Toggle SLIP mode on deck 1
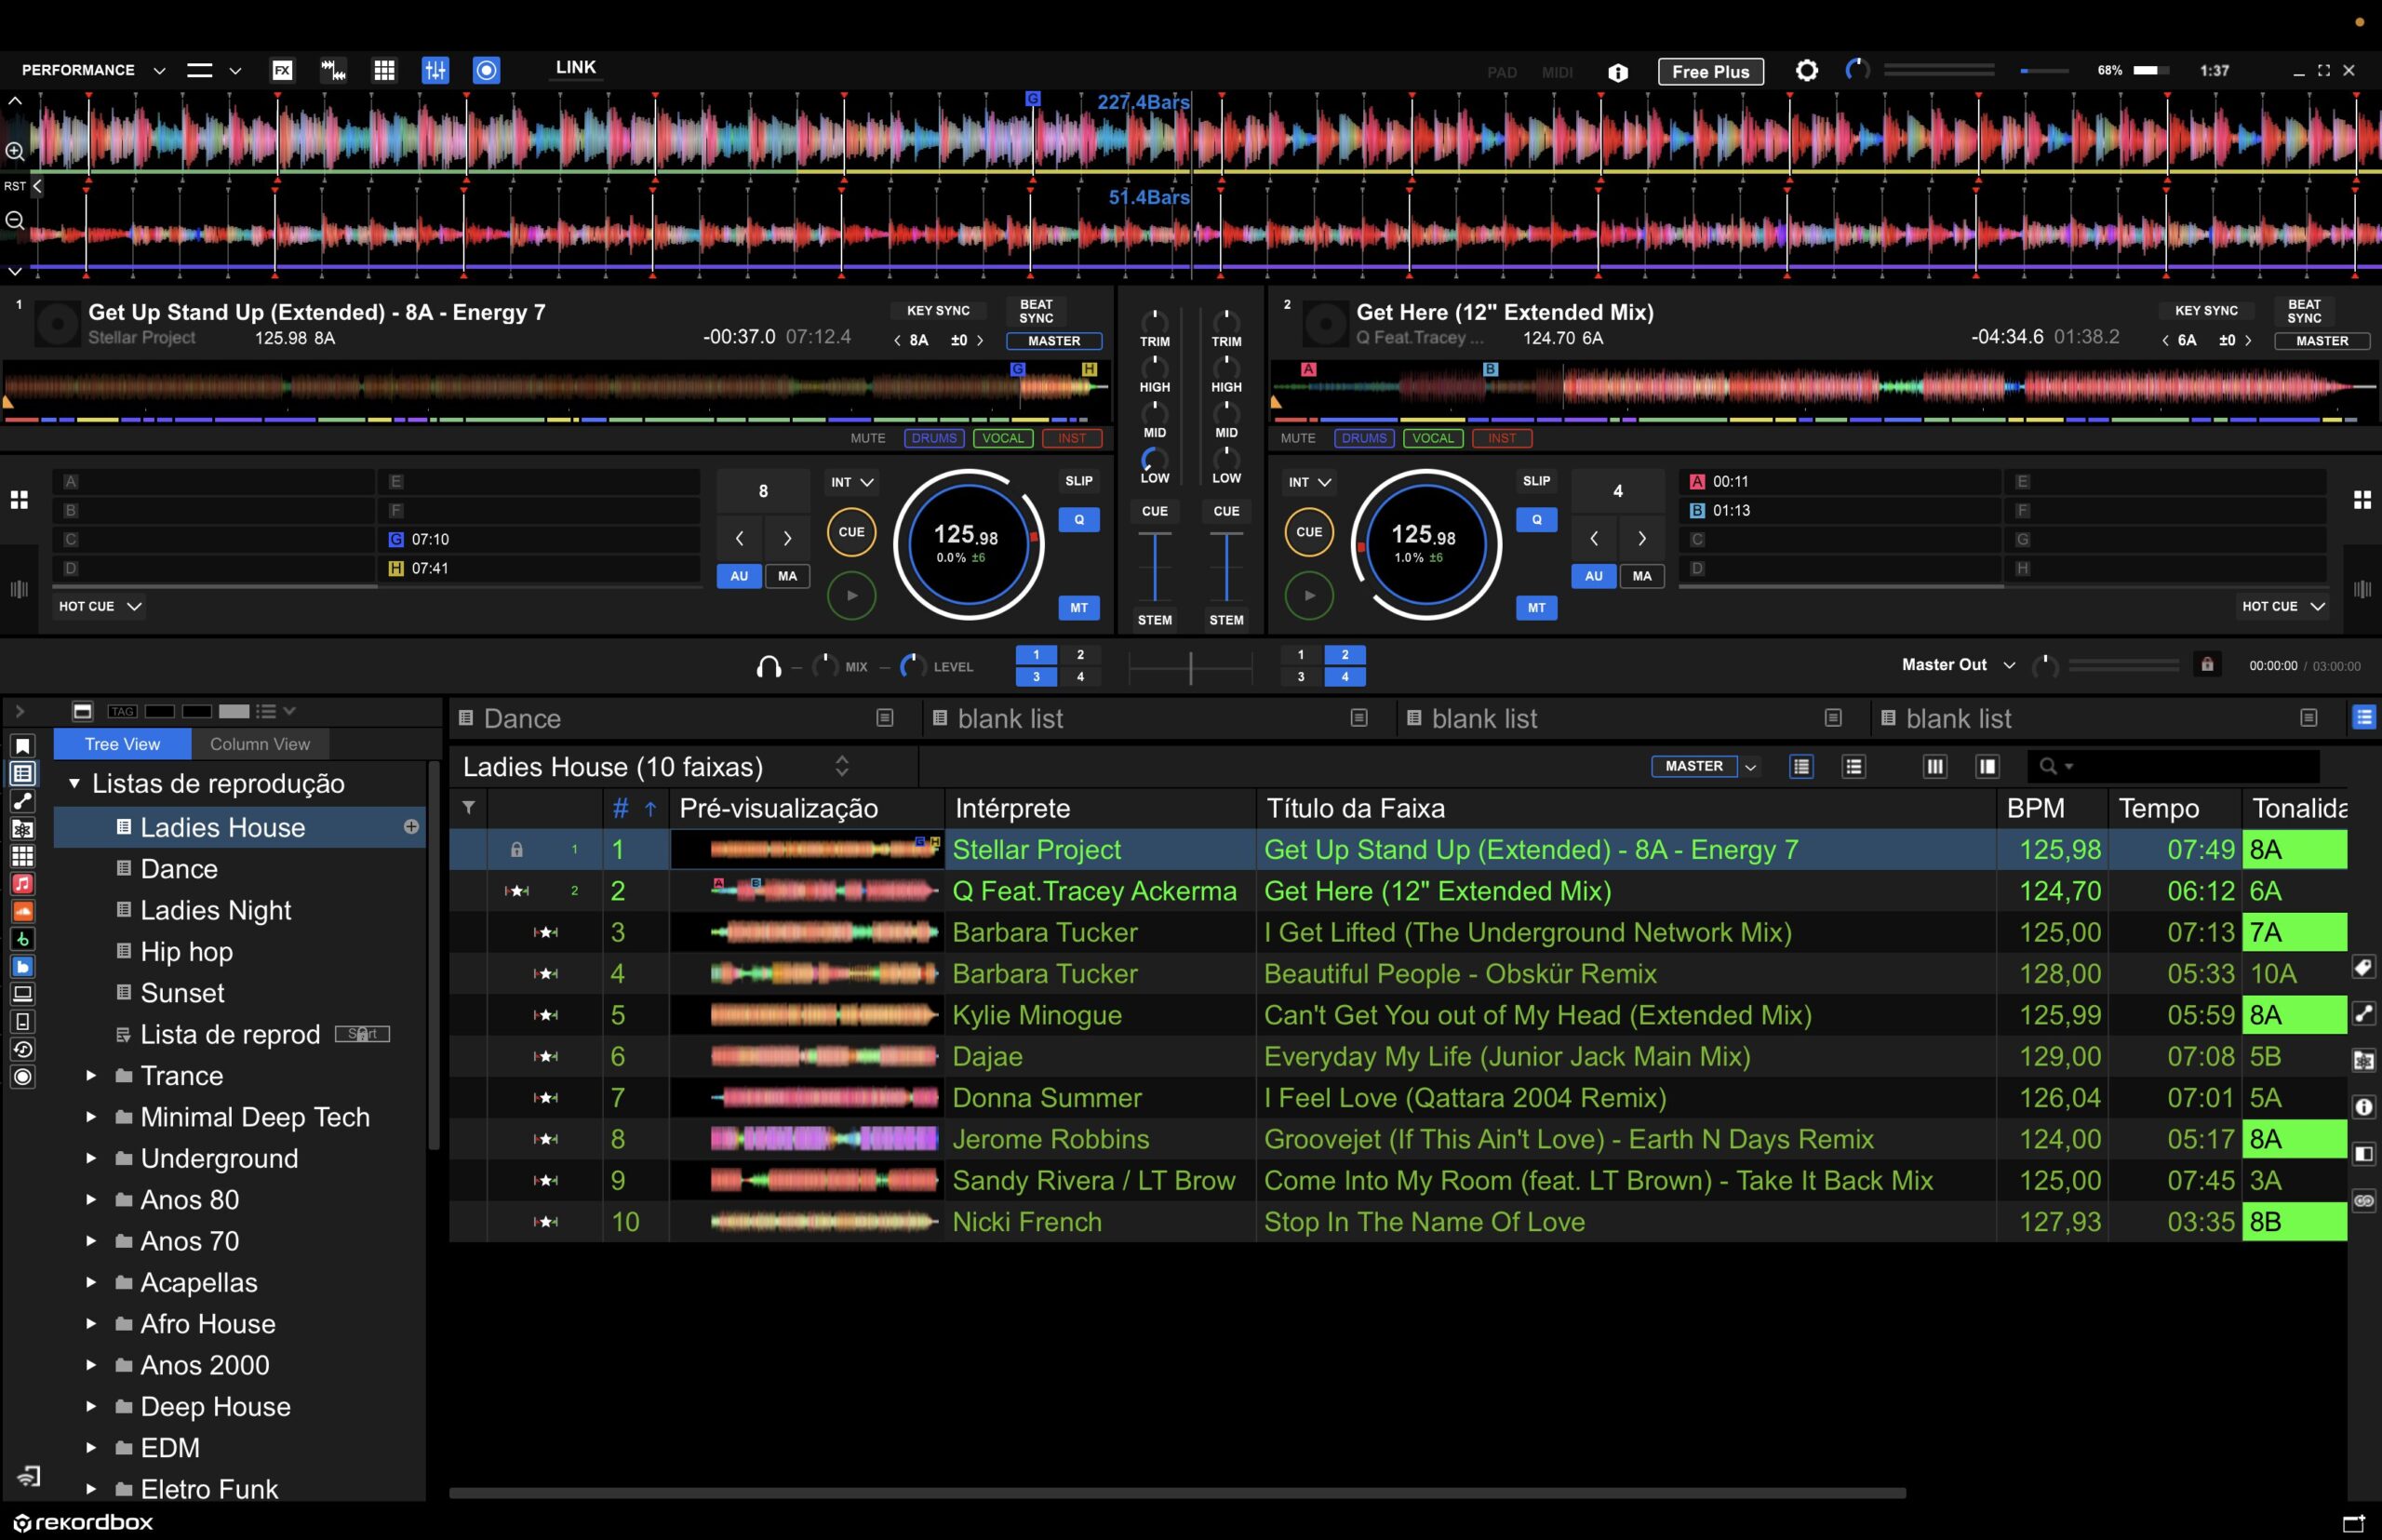The image size is (2382, 1540). (1078, 481)
